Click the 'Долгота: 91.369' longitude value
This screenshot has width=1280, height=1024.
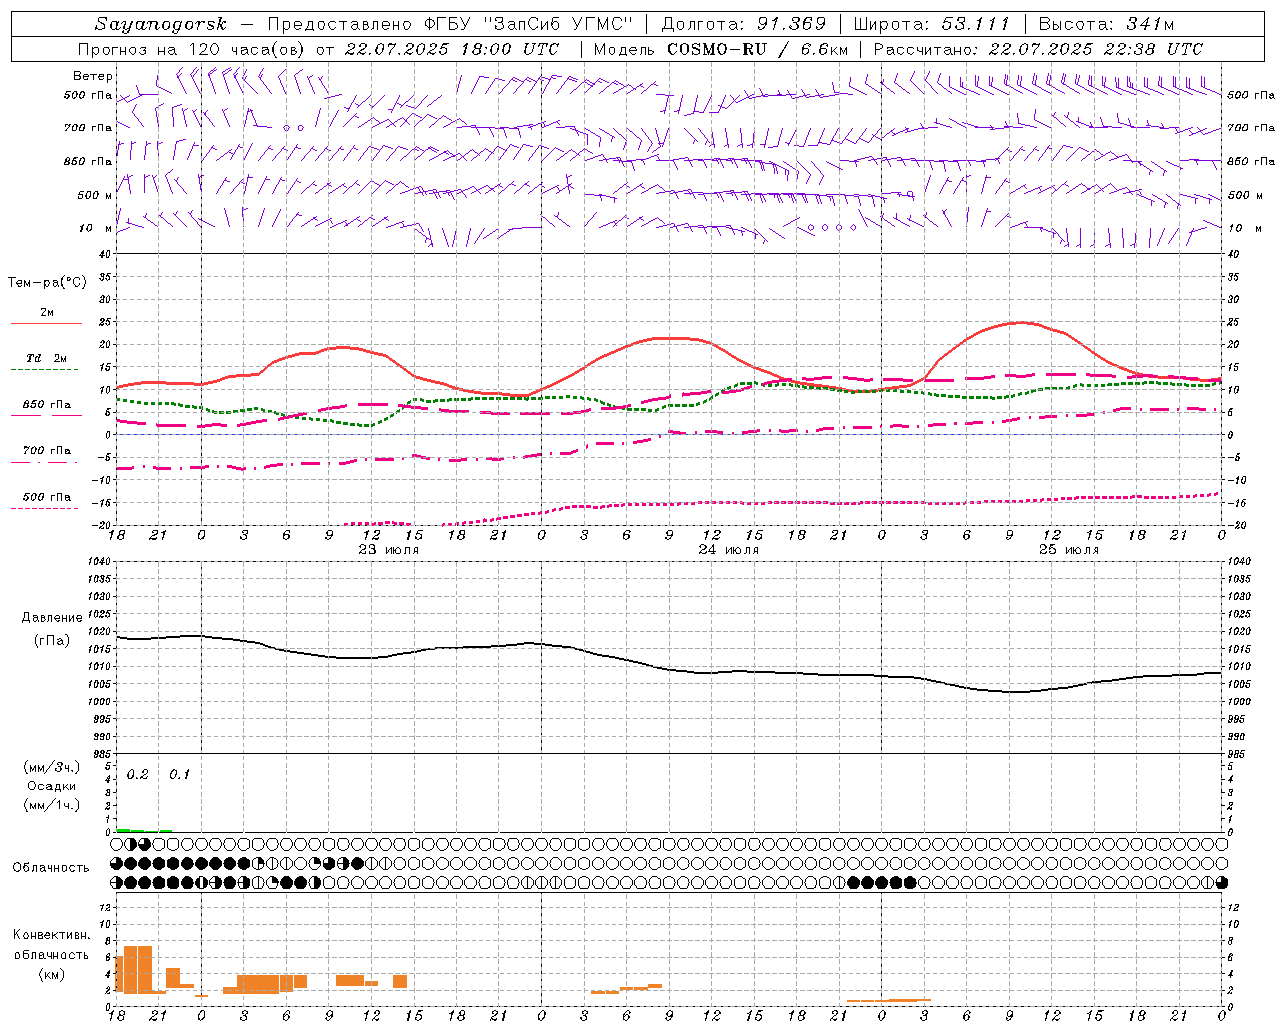(x=744, y=24)
